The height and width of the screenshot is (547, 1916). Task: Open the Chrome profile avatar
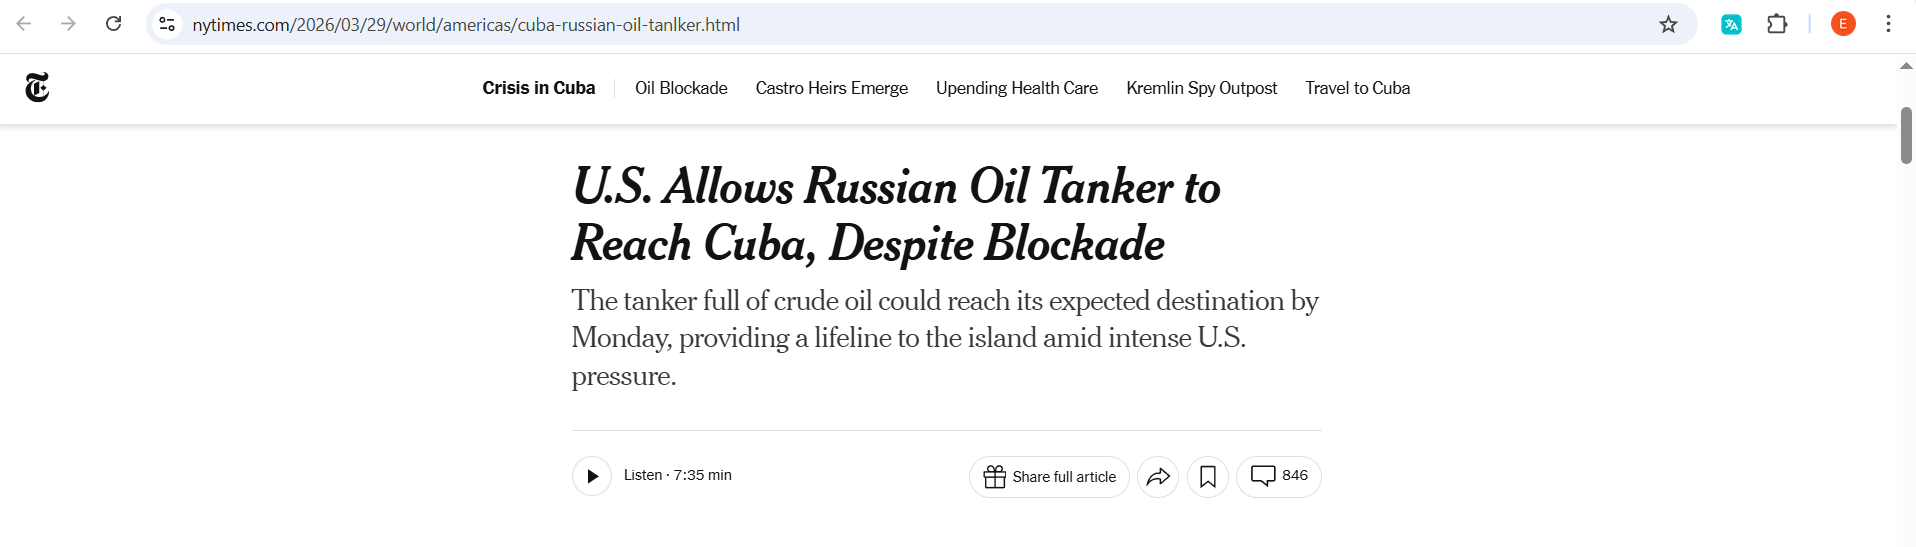pyautogui.click(x=1843, y=24)
